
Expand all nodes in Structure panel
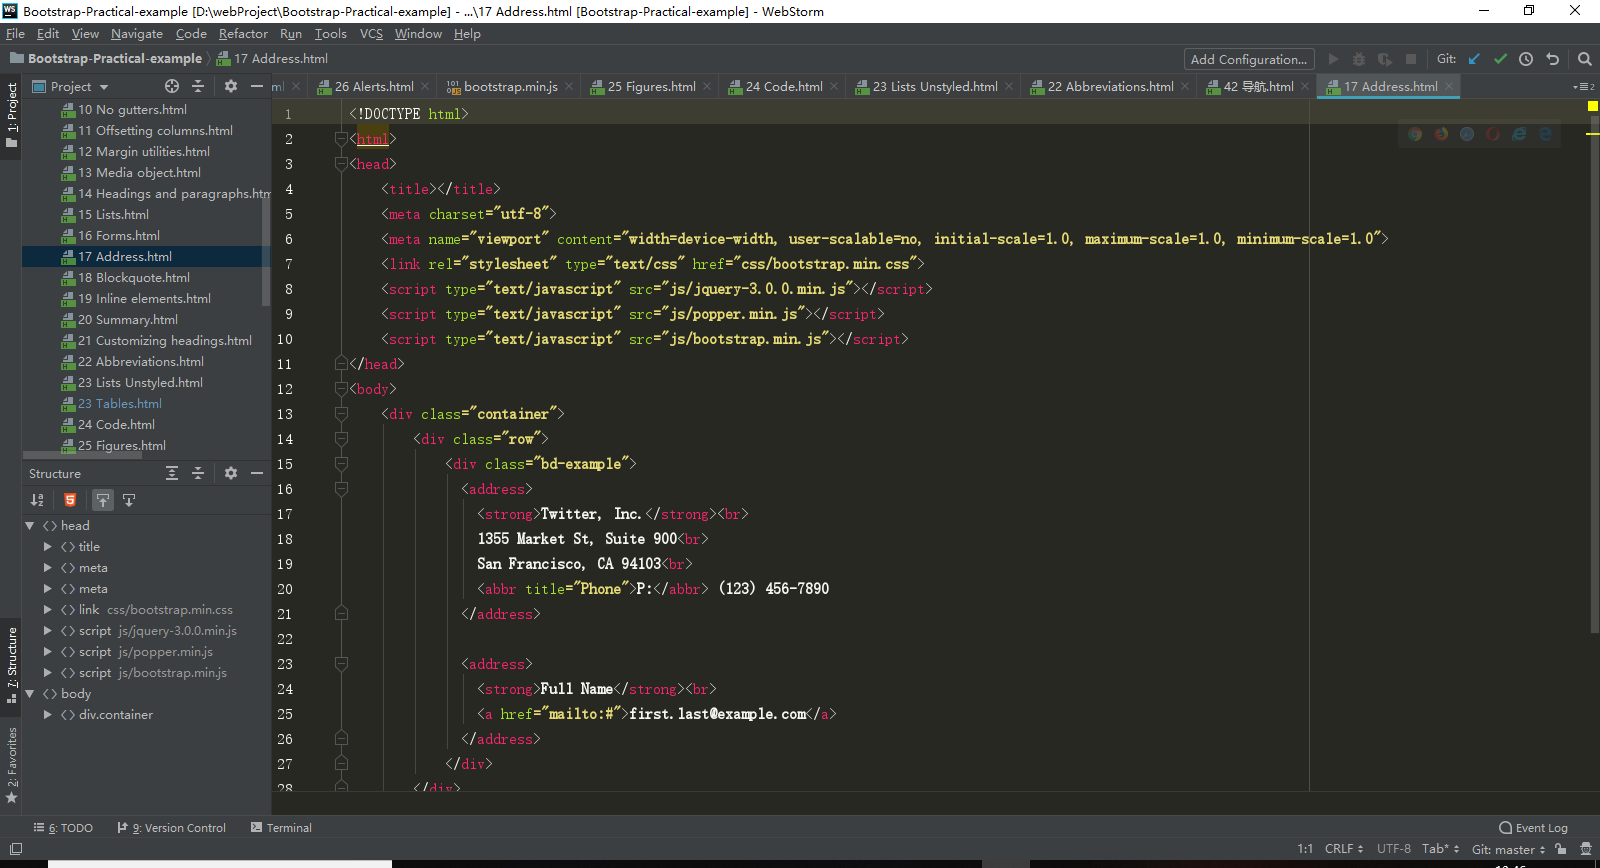[172, 473]
